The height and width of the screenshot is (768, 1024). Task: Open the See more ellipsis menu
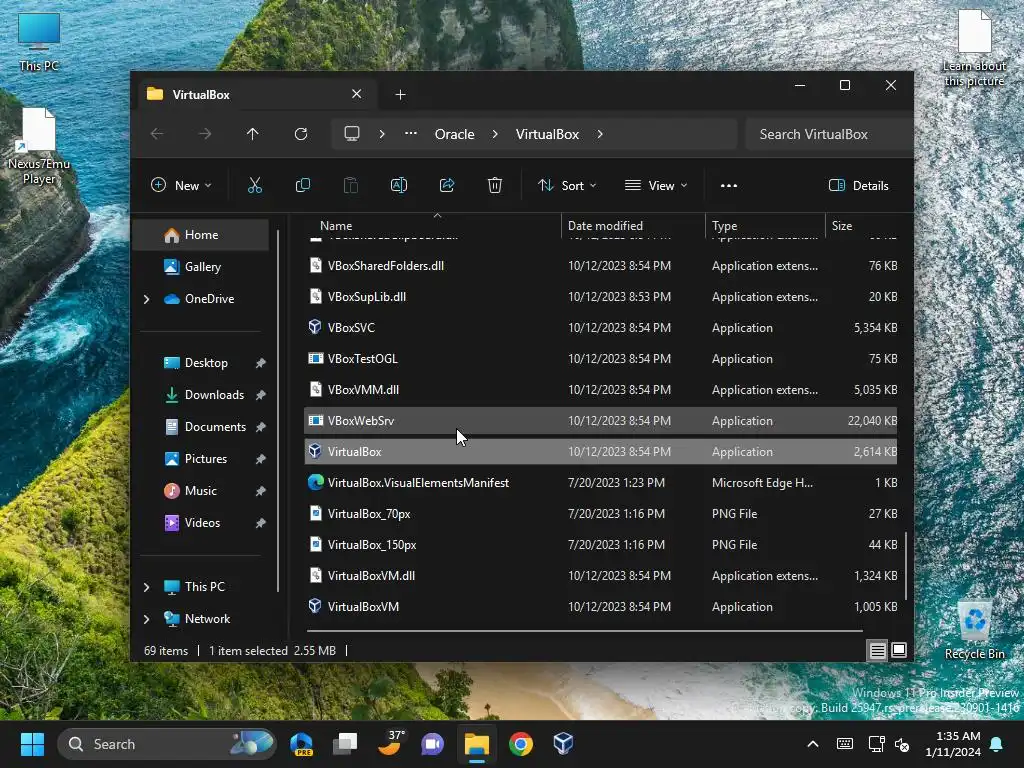click(x=729, y=185)
